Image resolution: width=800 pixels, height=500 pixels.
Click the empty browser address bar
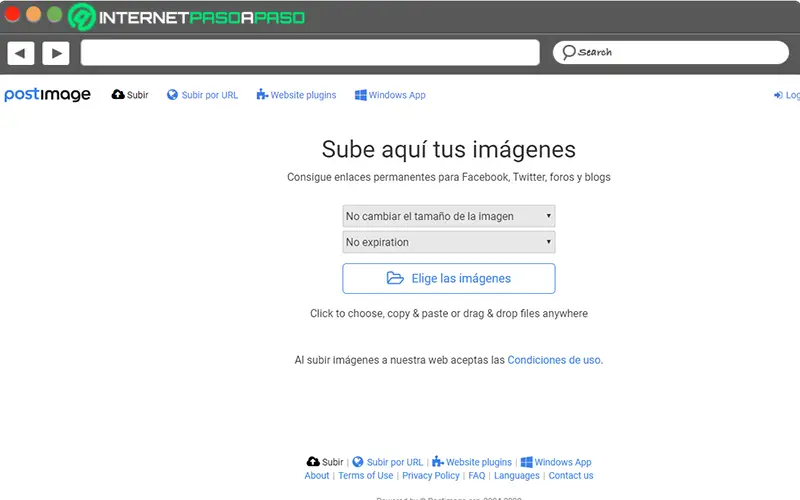pos(310,53)
